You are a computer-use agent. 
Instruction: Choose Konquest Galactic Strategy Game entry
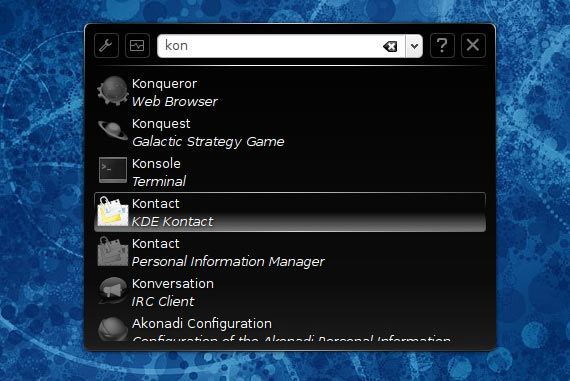pos(290,132)
